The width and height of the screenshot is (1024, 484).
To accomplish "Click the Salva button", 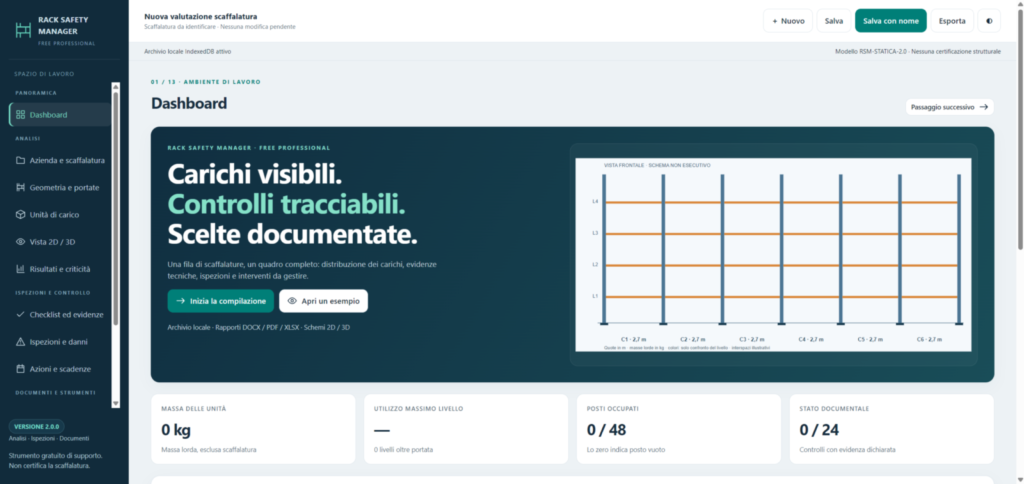I will tap(833, 21).
